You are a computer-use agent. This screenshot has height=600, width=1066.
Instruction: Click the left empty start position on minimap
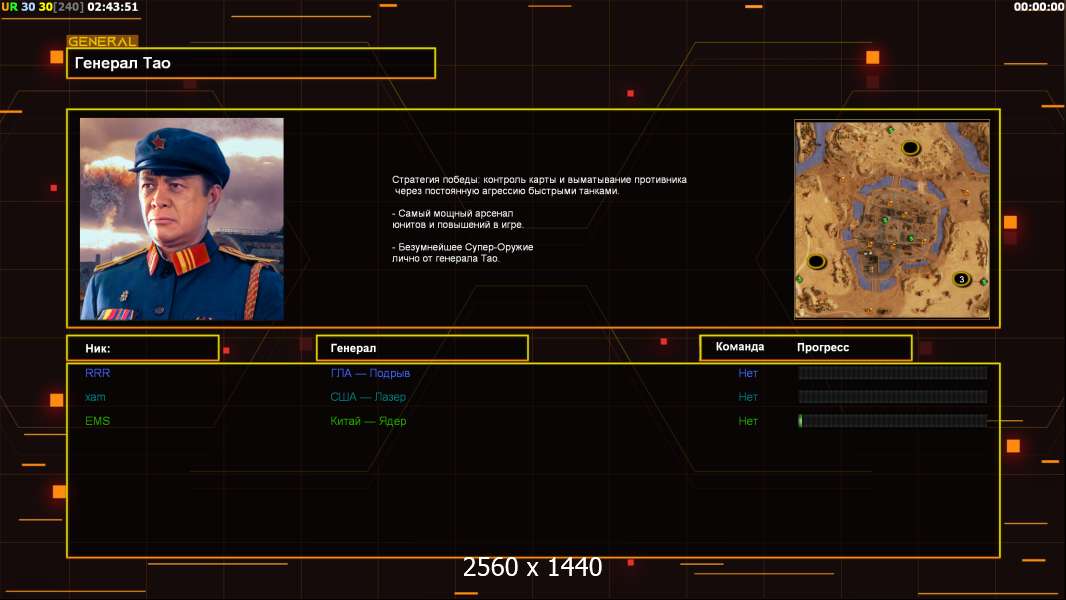(816, 262)
